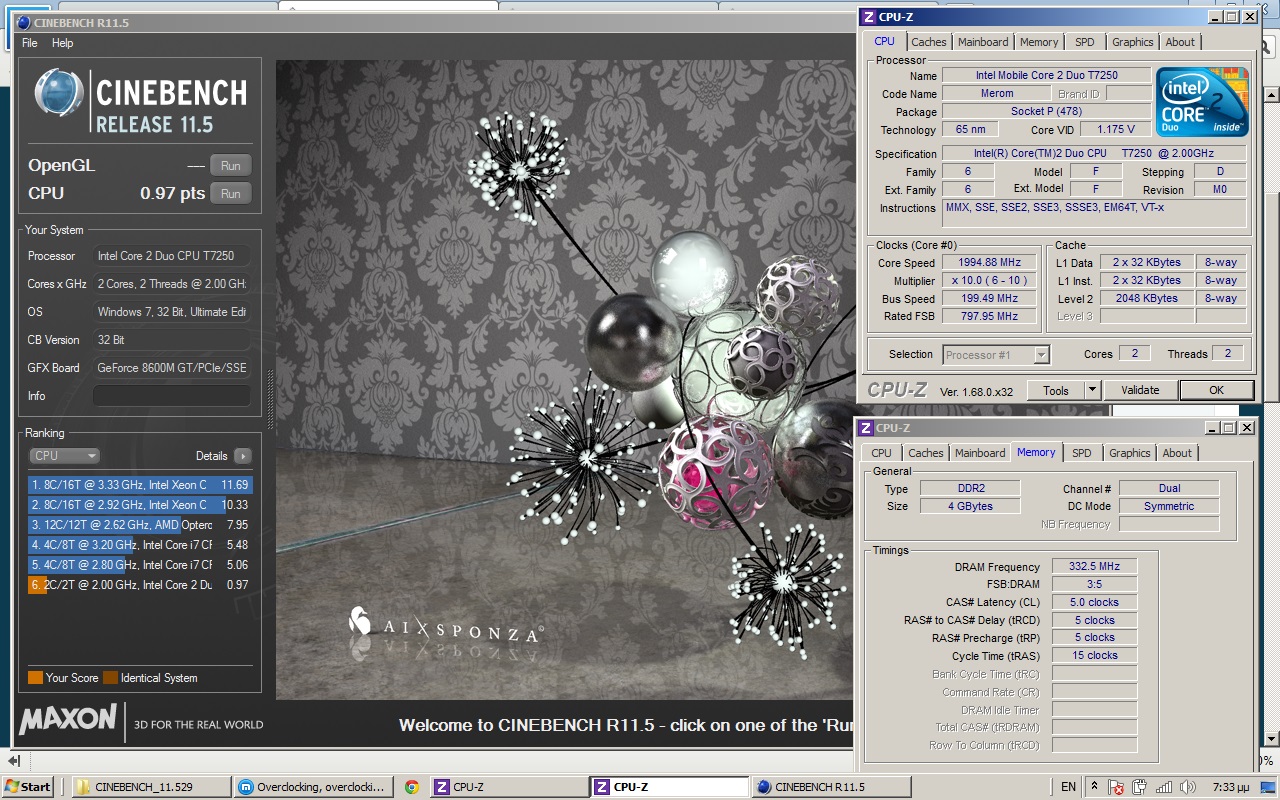The height and width of the screenshot is (800, 1280).
Task: Open the Tools dropdown arrow in CPU-Z
Action: (1092, 390)
